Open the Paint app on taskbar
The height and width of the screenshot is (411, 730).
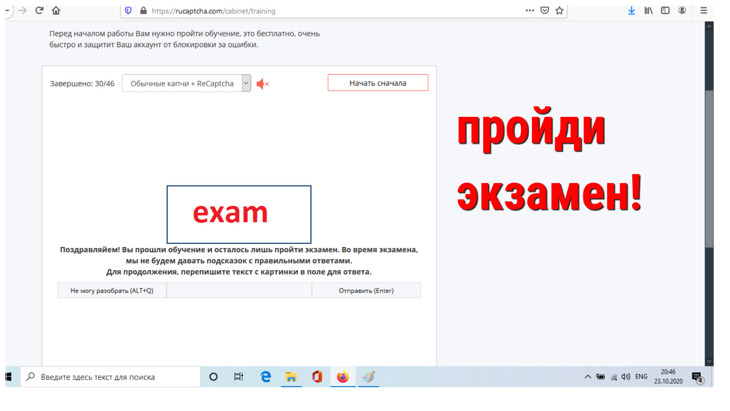click(368, 377)
